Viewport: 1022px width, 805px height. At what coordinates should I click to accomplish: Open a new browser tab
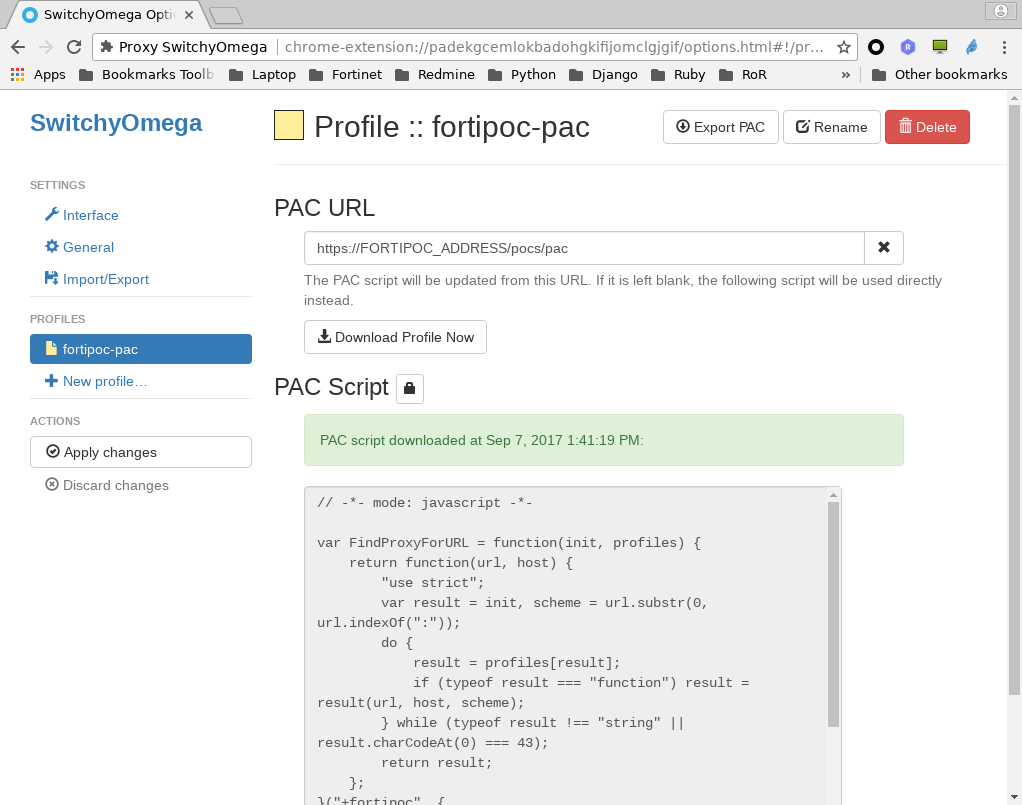click(227, 16)
